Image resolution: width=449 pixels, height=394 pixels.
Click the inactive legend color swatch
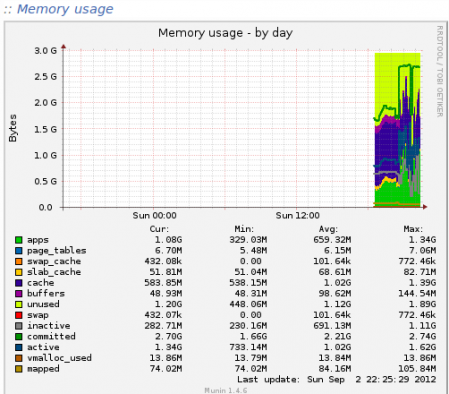coord(19,326)
